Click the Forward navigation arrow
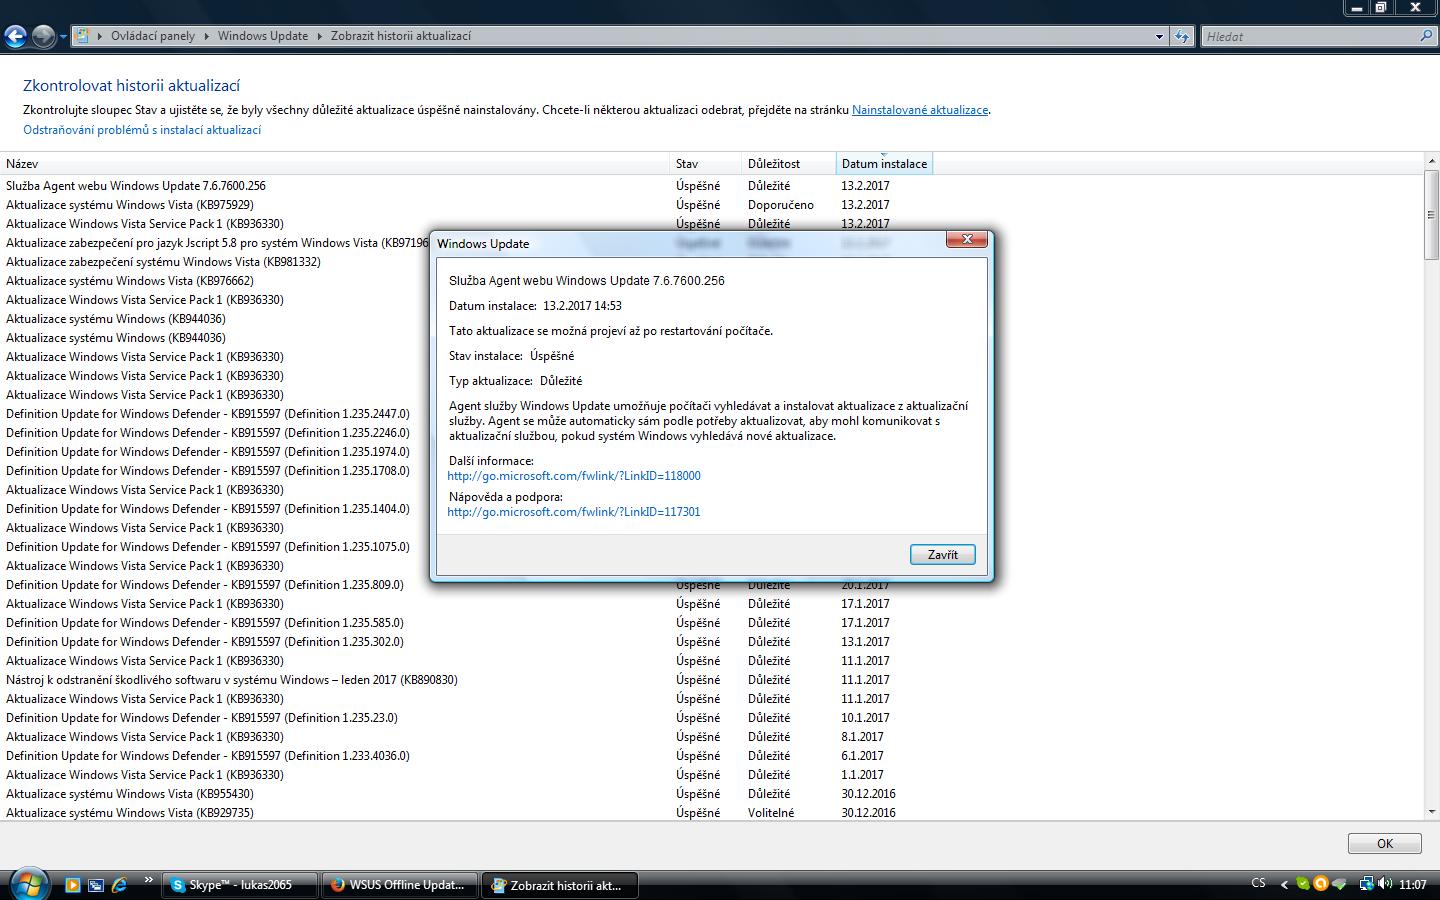The image size is (1440, 900). tap(43, 37)
